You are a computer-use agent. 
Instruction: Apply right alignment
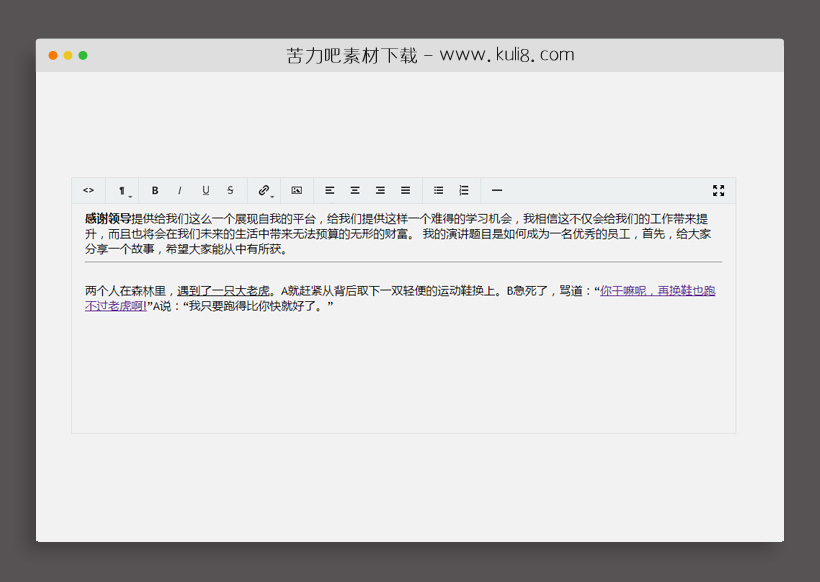pos(380,190)
